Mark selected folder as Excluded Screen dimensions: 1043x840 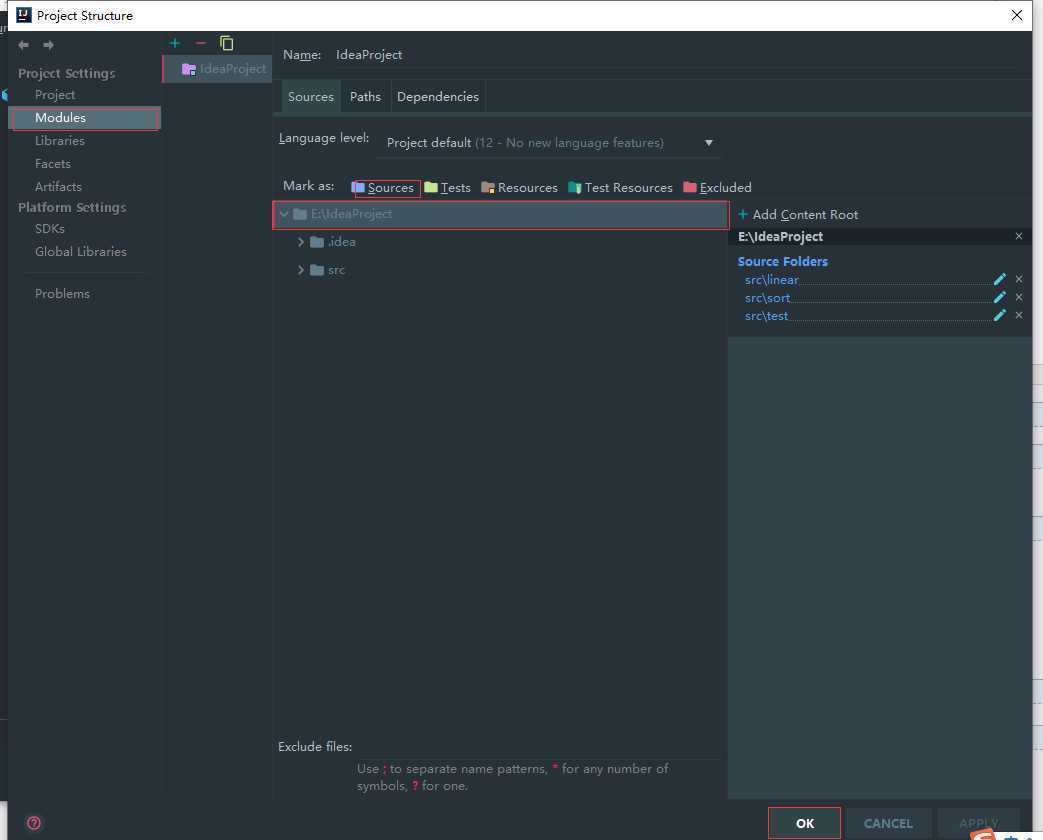[x=717, y=188]
